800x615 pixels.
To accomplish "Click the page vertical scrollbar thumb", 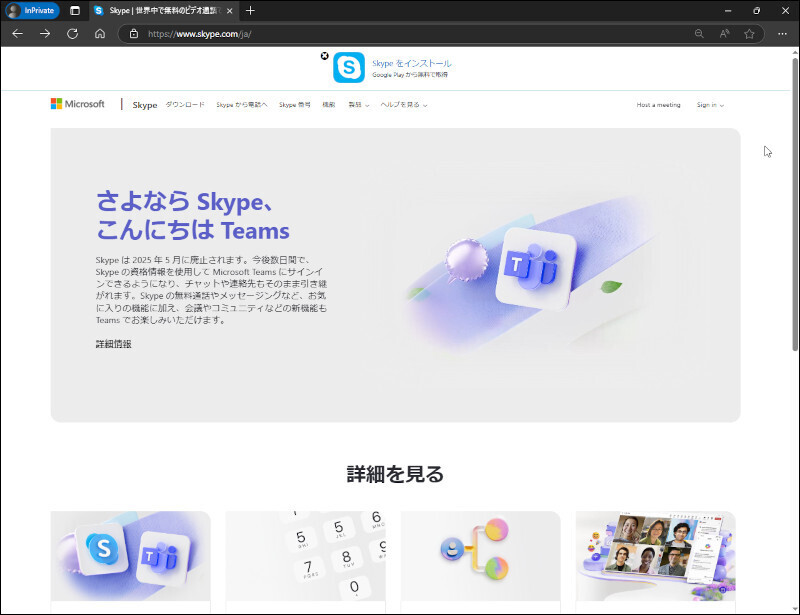I will click(795, 204).
